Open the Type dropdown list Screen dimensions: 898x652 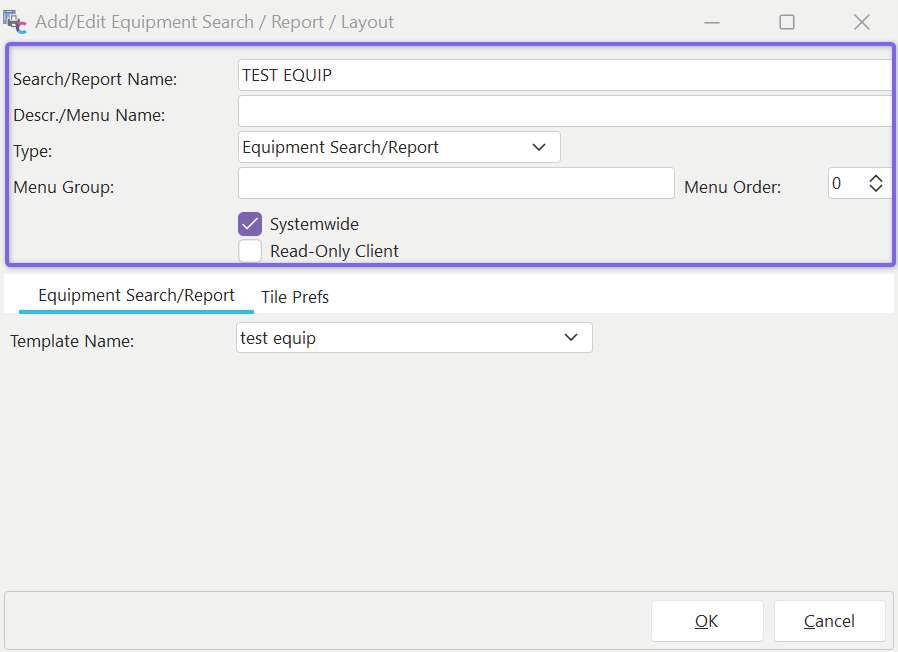pos(539,147)
